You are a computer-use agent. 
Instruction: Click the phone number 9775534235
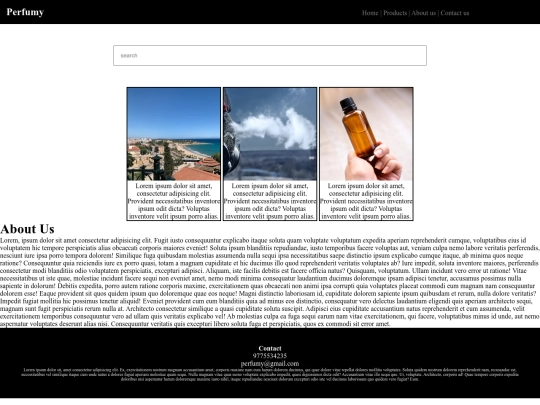[270, 356]
